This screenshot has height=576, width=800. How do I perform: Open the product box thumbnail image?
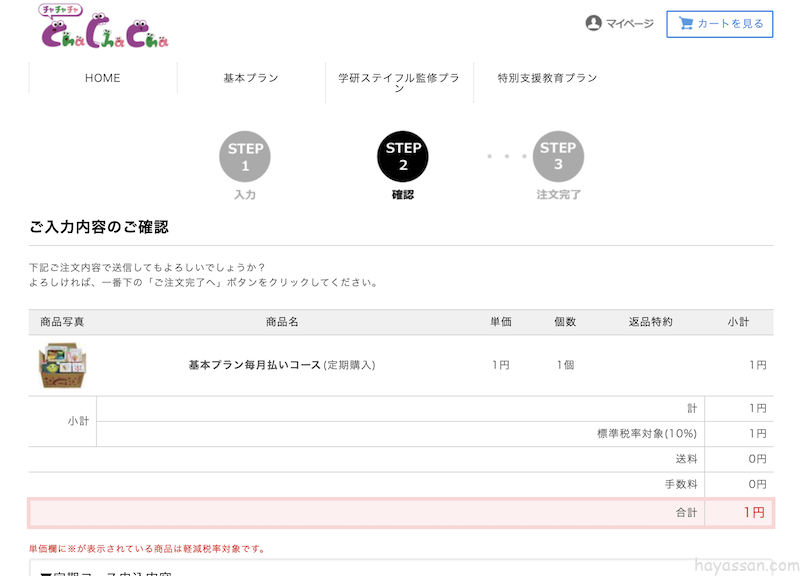(61, 365)
